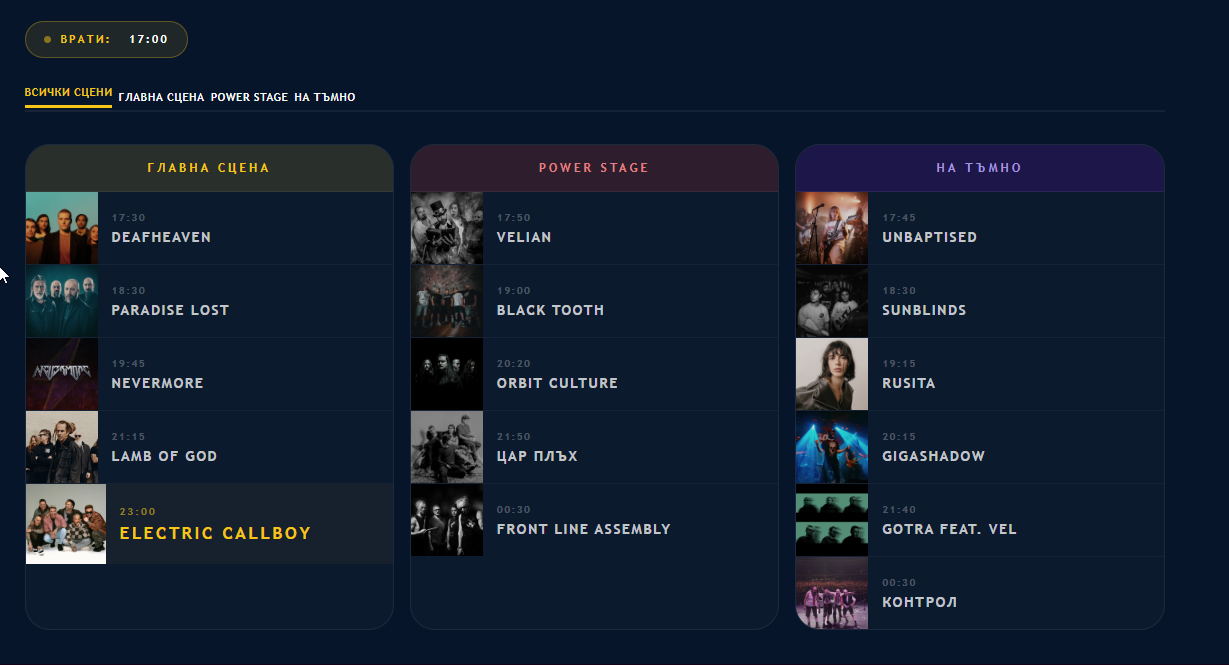Open the Lamb of God band photo
Viewport: 1229px width, 665px height.
pyautogui.click(x=62, y=447)
